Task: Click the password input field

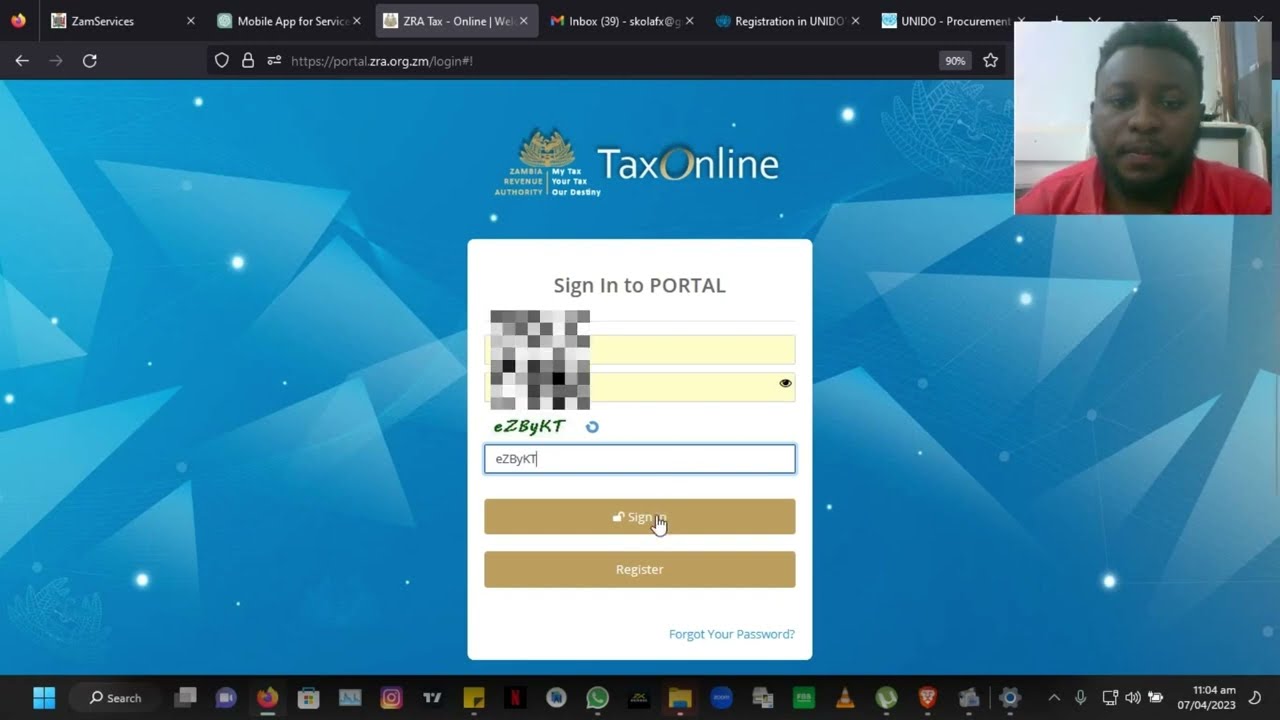Action: click(640, 387)
